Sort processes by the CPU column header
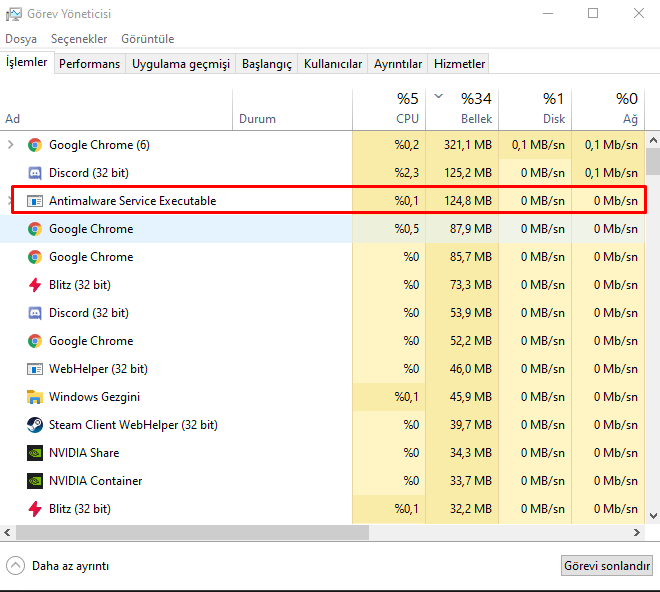The width and height of the screenshot is (660, 592). [389, 108]
